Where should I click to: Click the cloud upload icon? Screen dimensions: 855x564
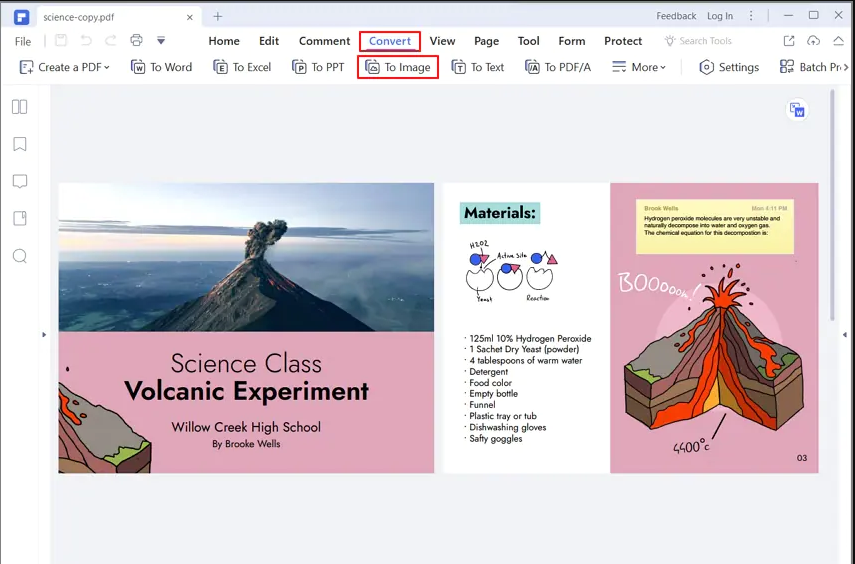click(814, 41)
